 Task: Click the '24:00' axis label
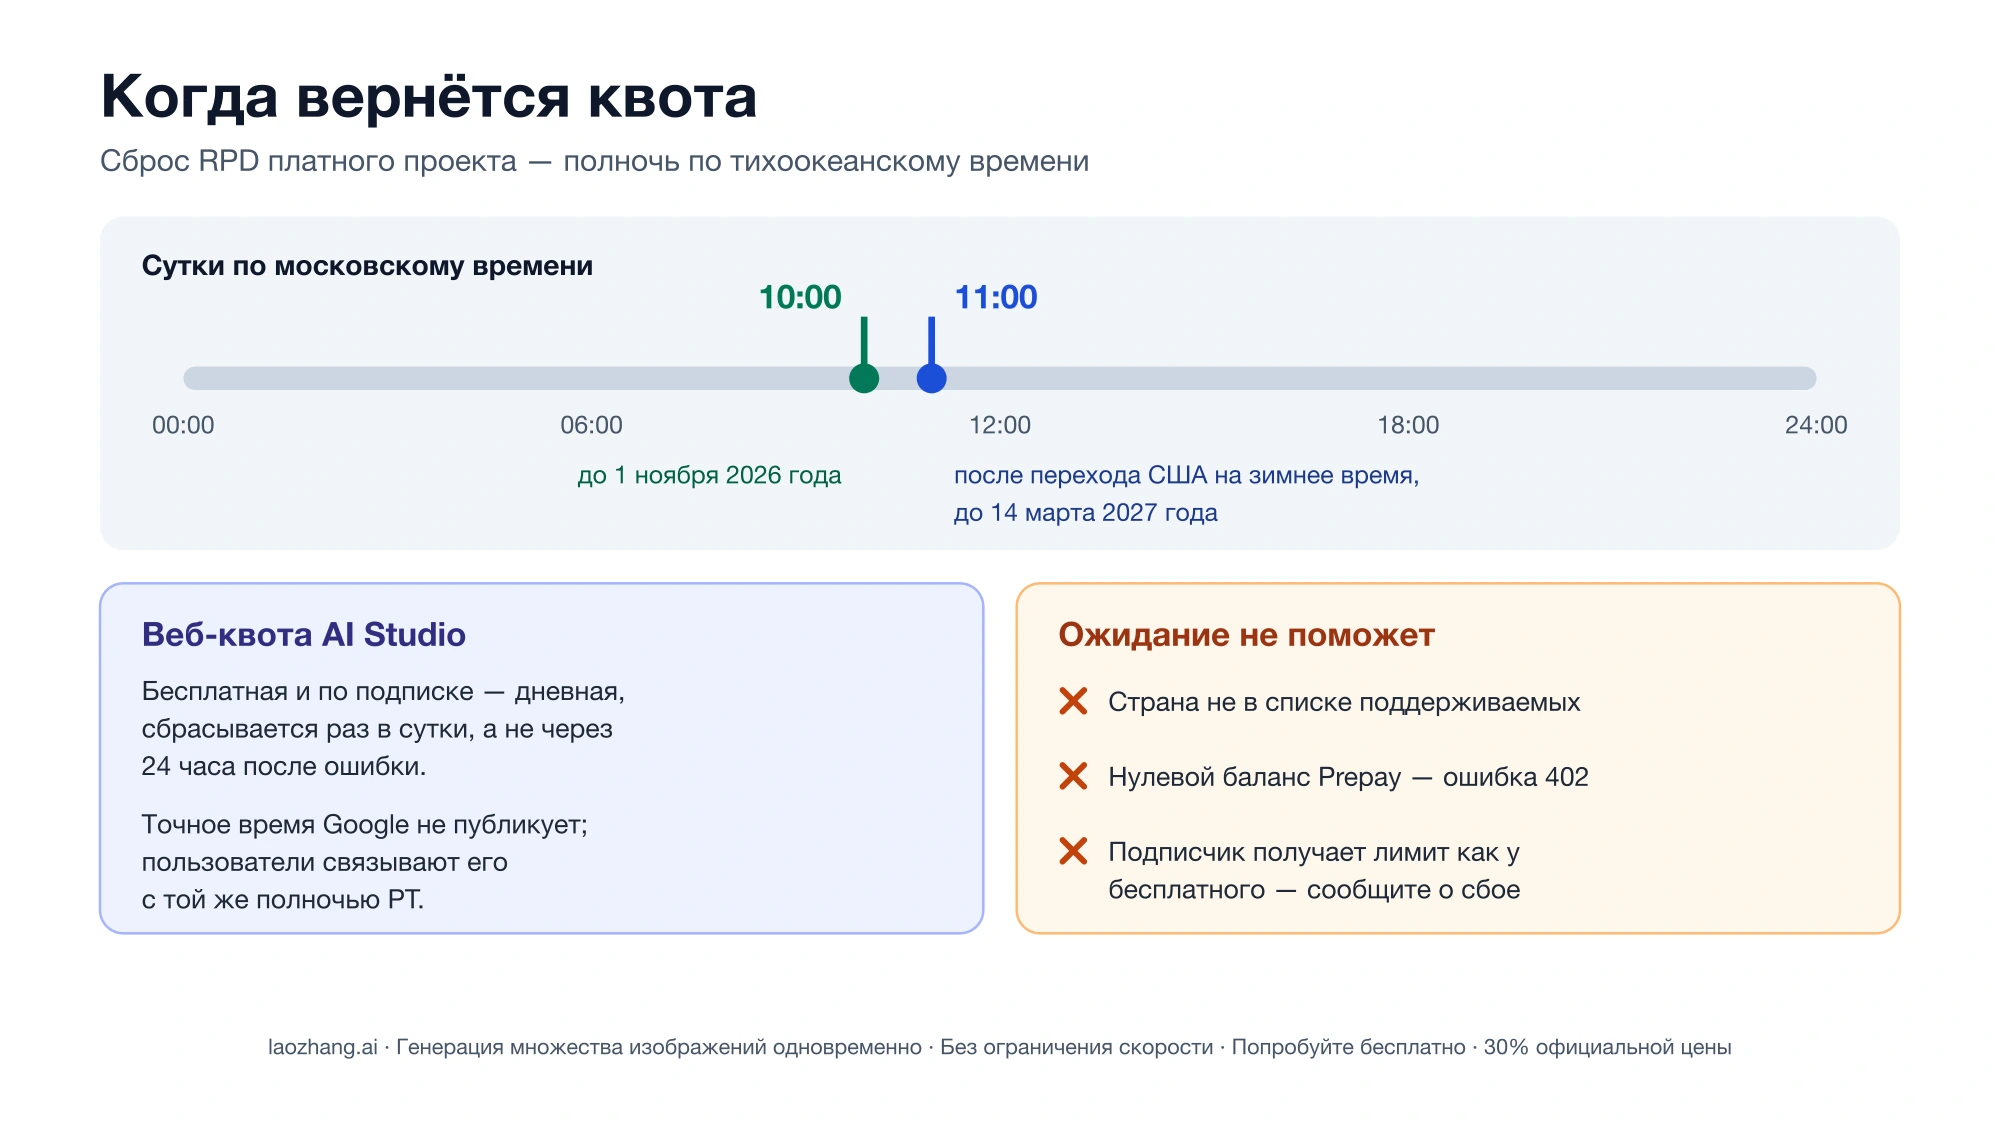tap(1816, 425)
